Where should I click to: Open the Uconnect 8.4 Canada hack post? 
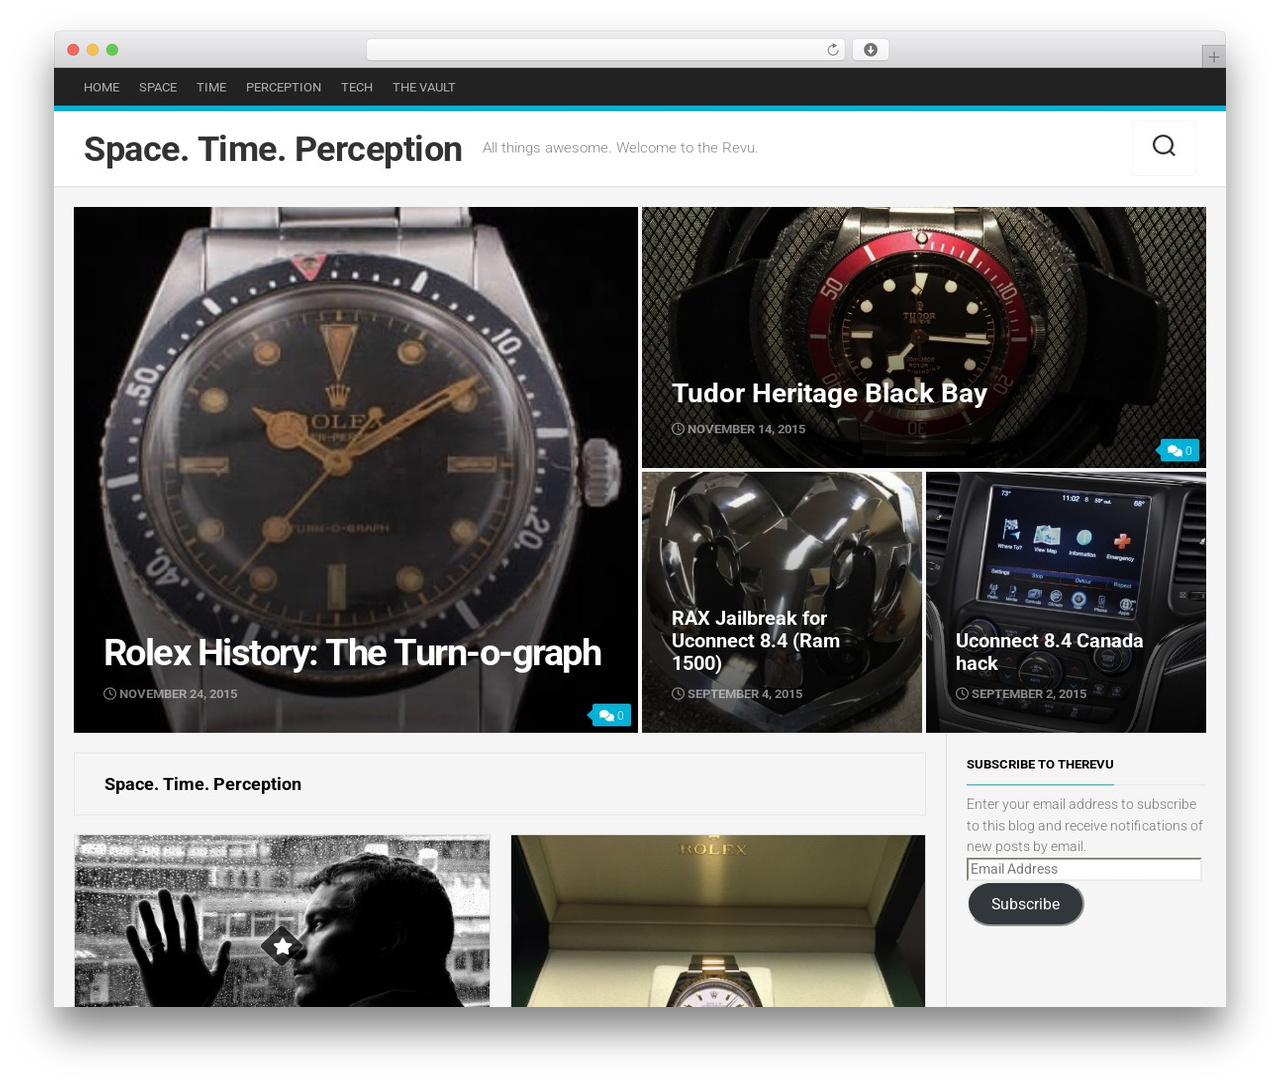[1049, 652]
